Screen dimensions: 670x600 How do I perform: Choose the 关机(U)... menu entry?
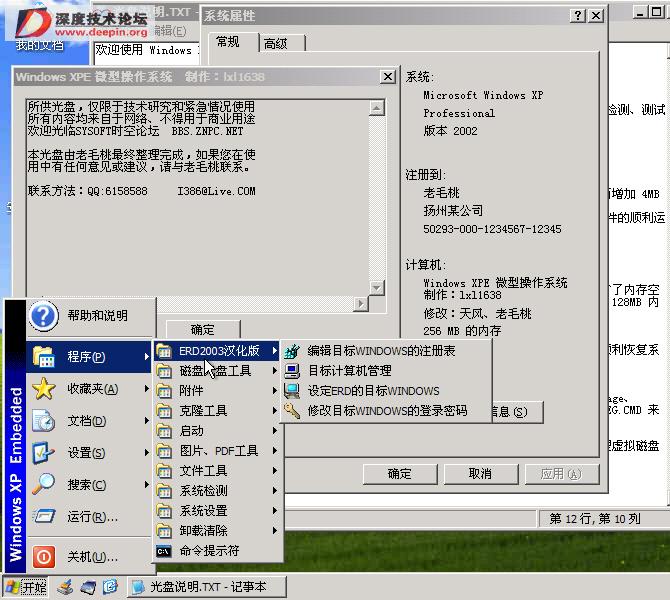tap(90, 557)
